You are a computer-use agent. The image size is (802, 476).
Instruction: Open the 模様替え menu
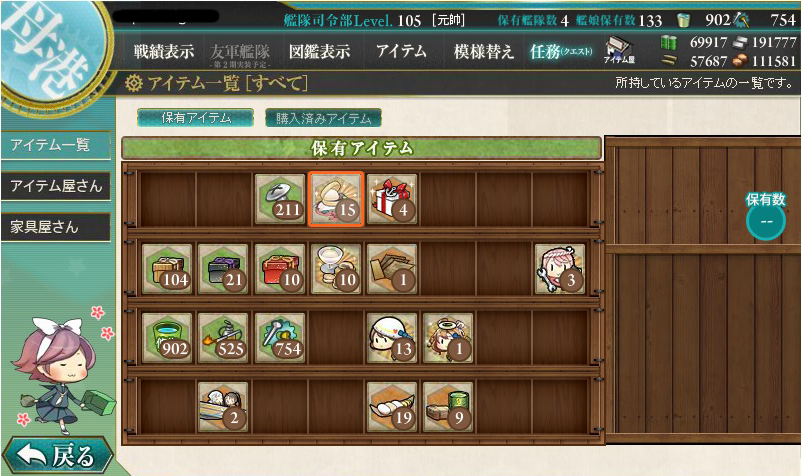(483, 52)
